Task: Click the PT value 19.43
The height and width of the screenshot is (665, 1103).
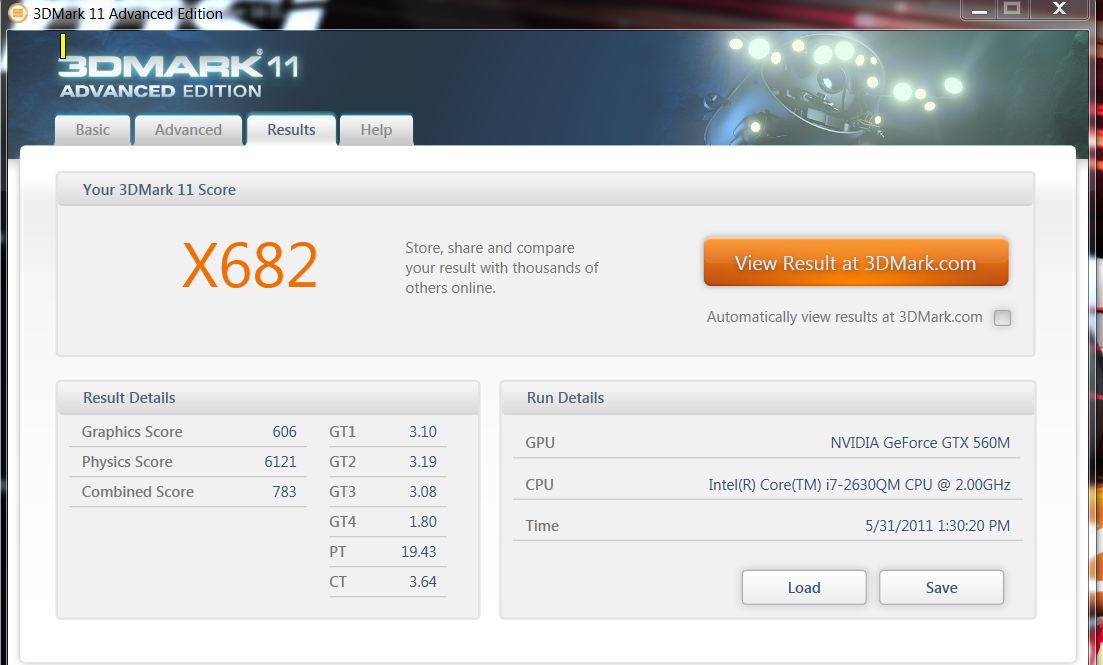Action: click(x=419, y=552)
